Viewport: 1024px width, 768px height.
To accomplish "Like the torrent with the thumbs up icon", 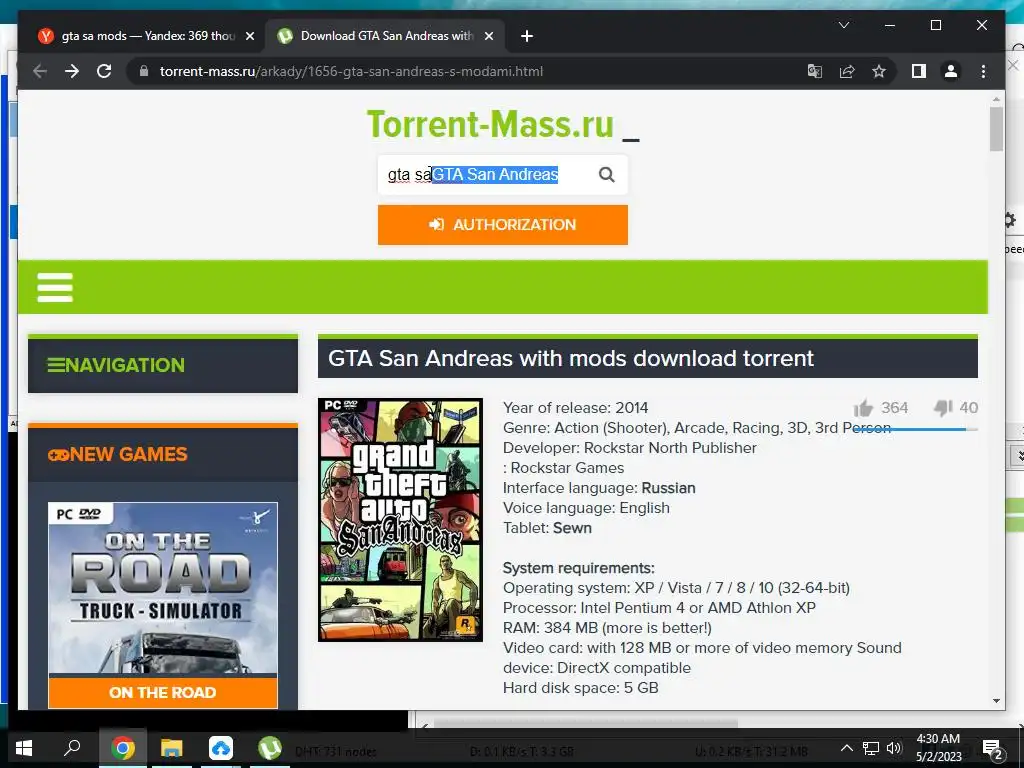I will click(x=863, y=408).
